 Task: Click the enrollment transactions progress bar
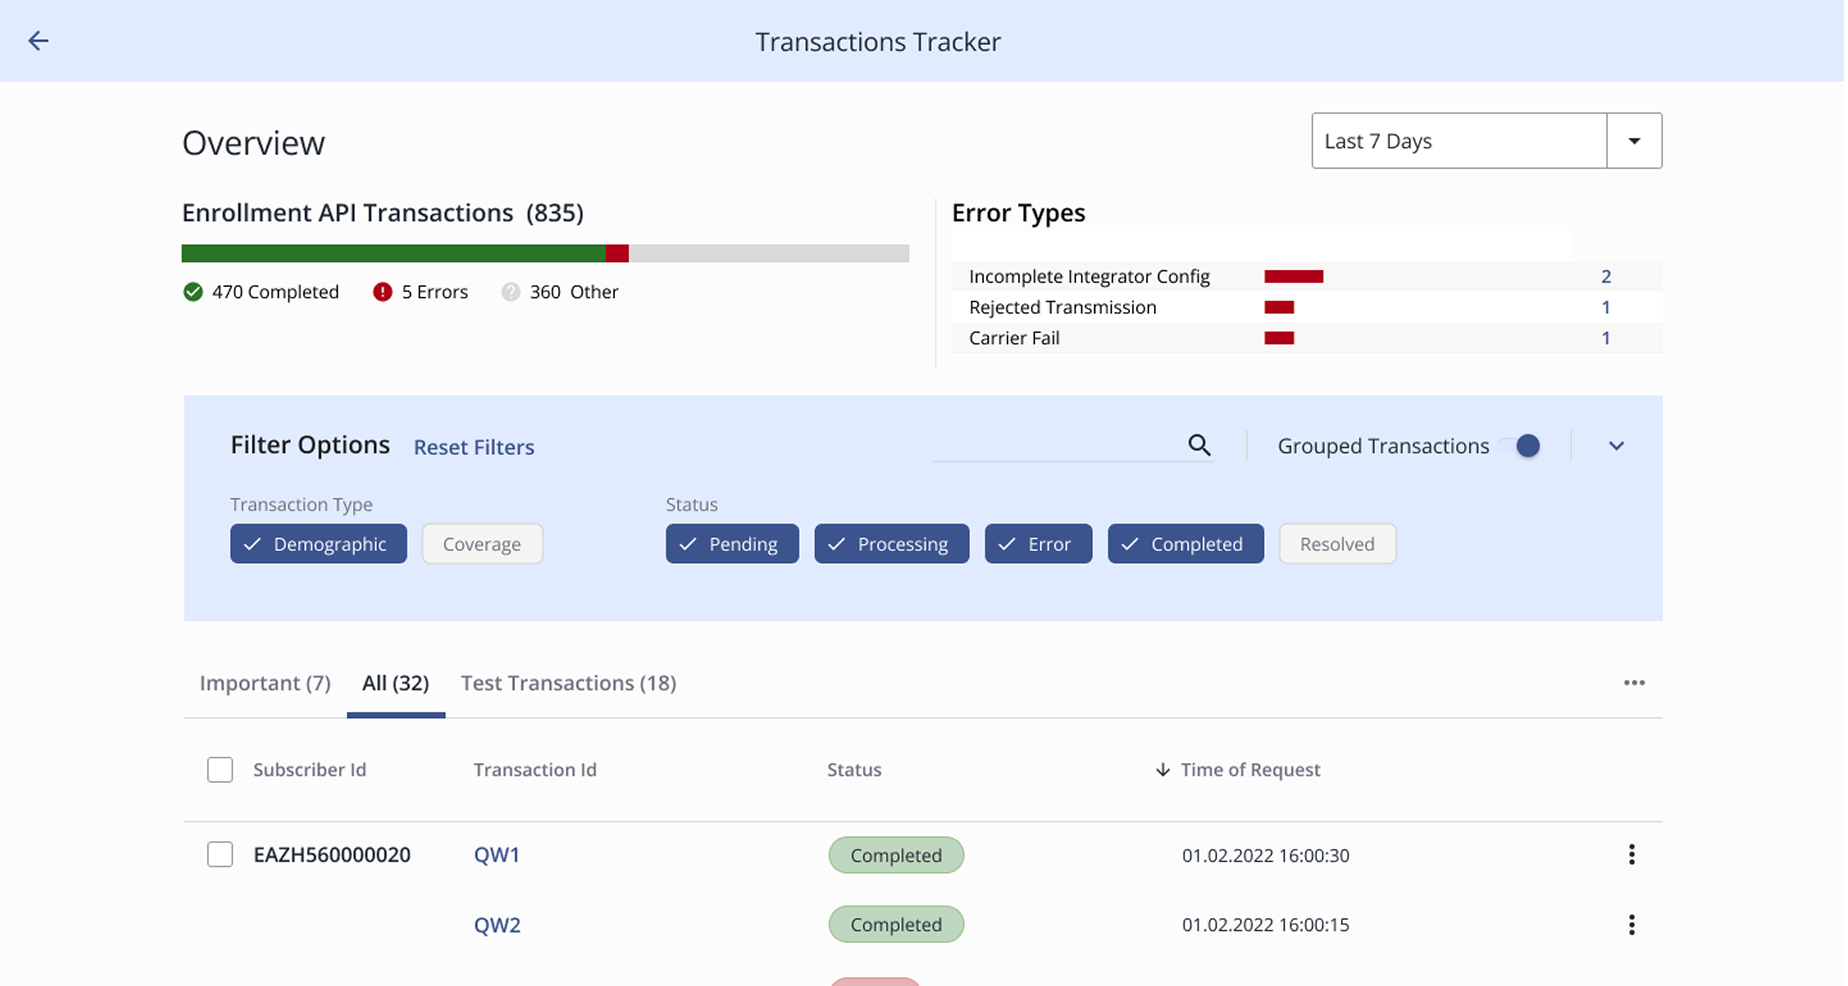point(545,254)
